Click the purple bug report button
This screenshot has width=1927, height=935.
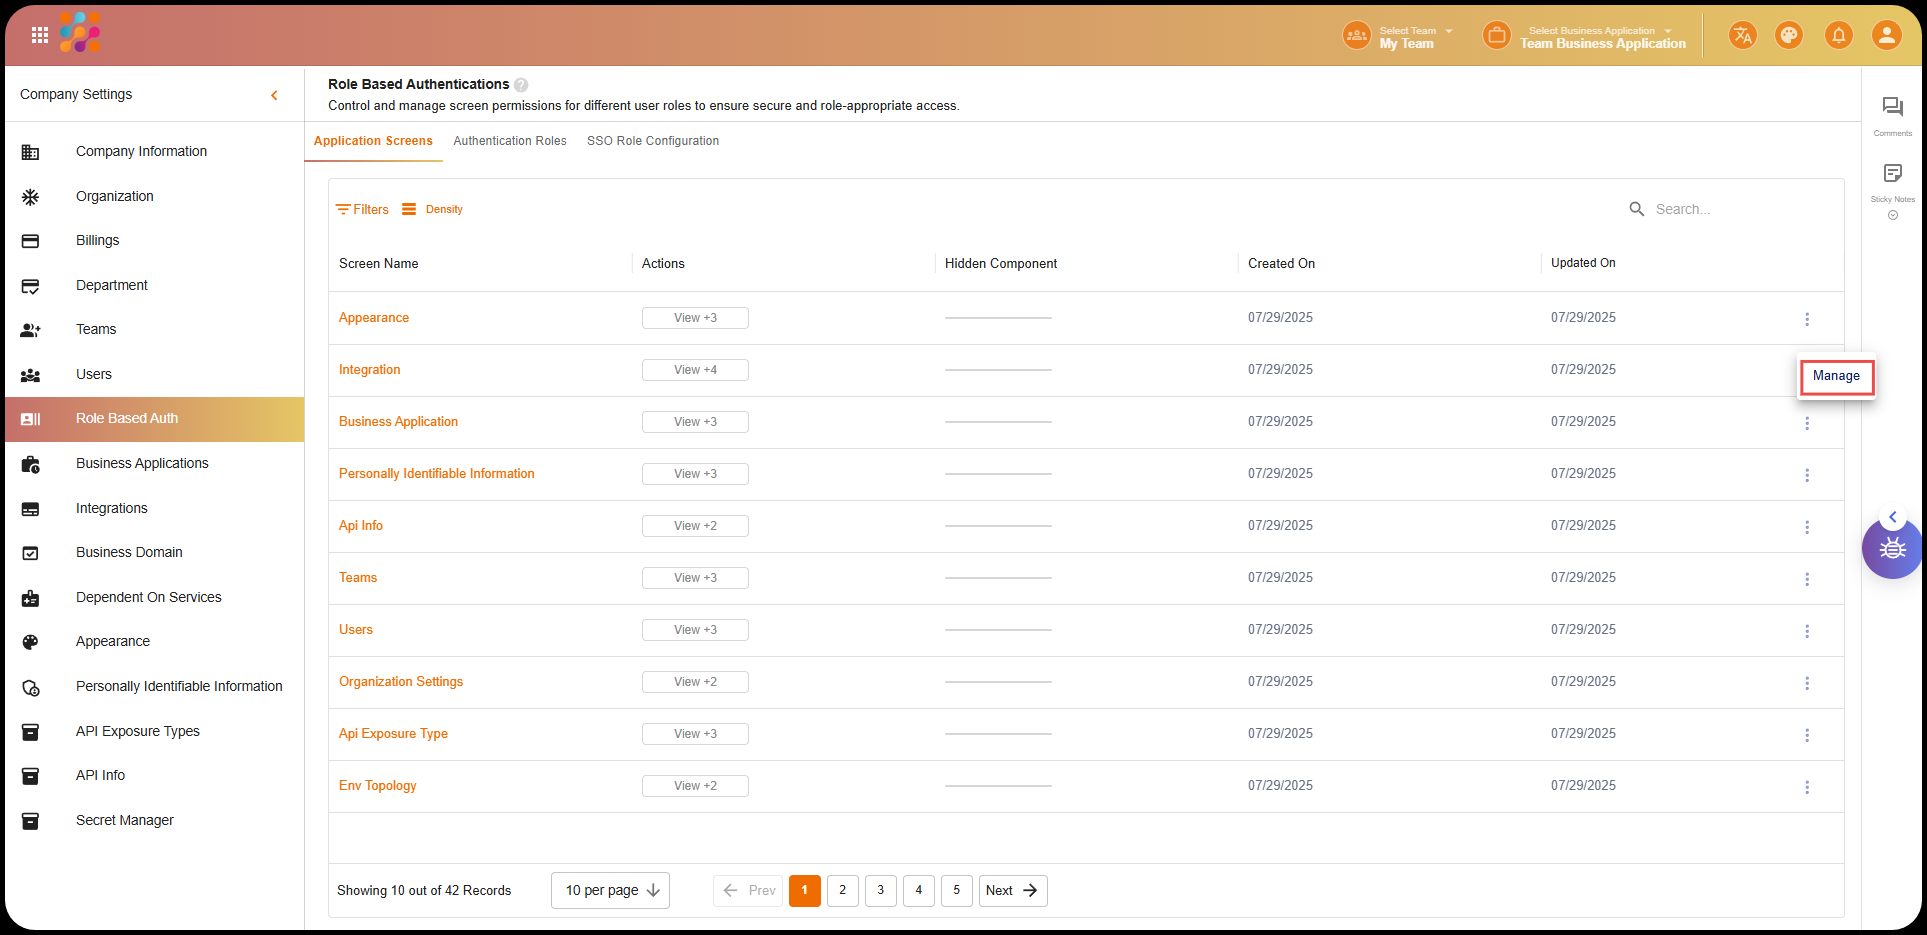pyautogui.click(x=1892, y=549)
